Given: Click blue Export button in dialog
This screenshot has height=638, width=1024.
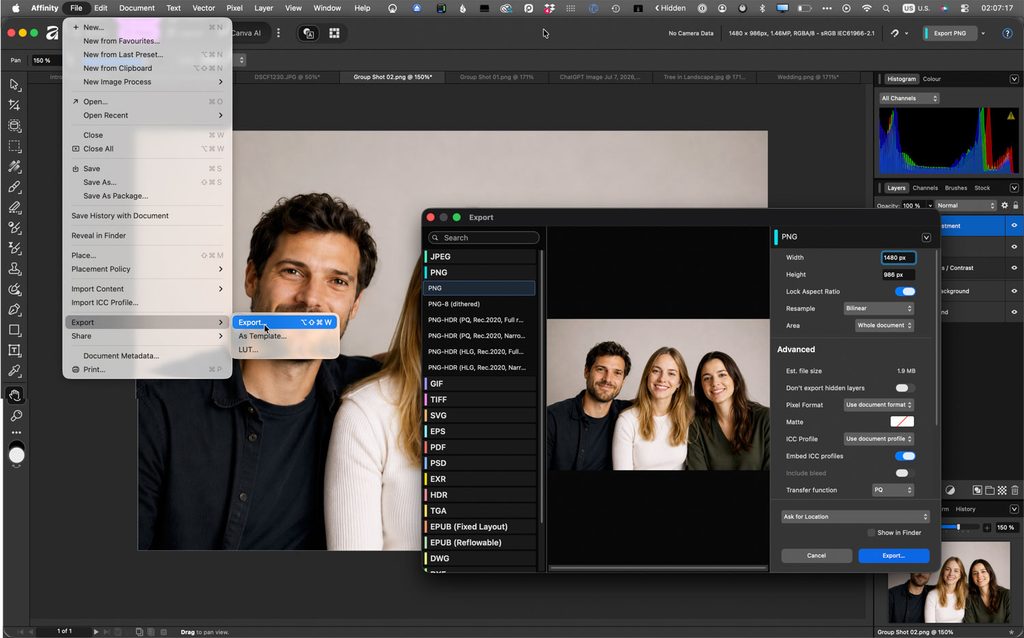Looking at the screenshot, I should 893,556.
